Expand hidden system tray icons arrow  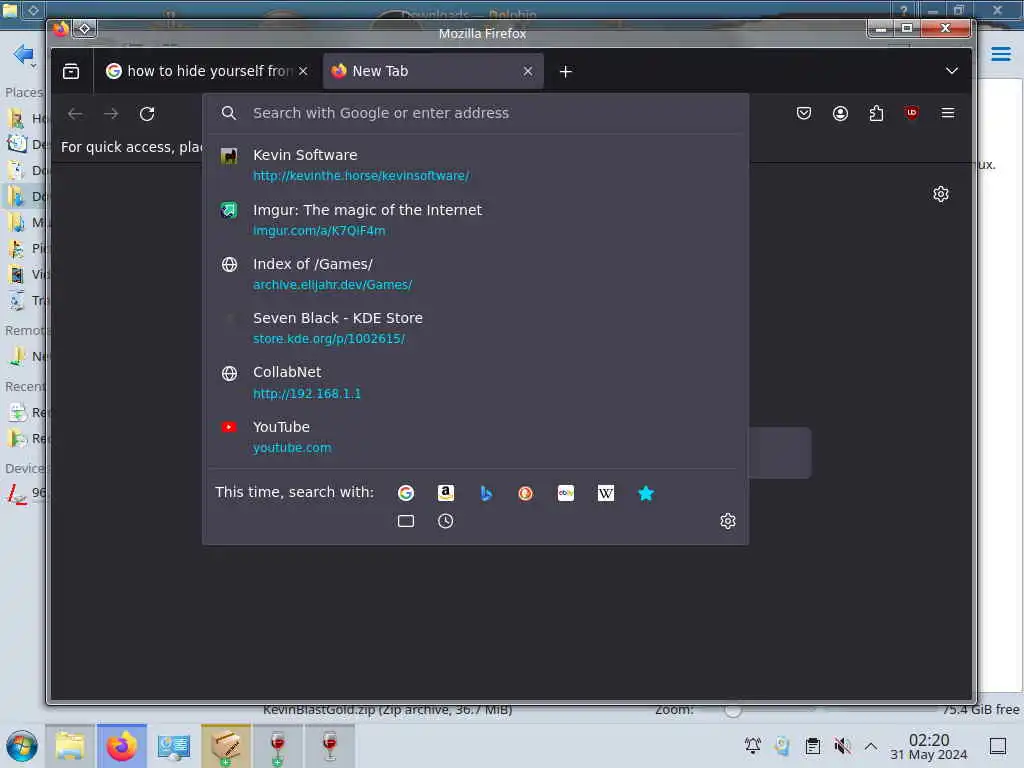coord(871,746)
